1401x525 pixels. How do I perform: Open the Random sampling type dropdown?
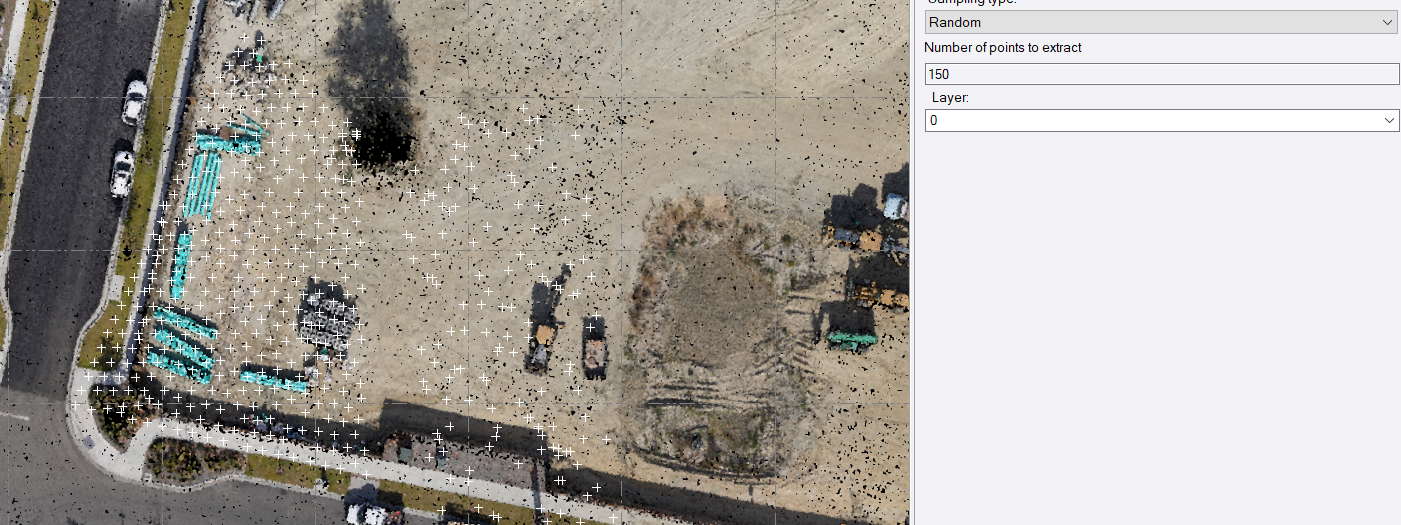(x=1160, y=22)
